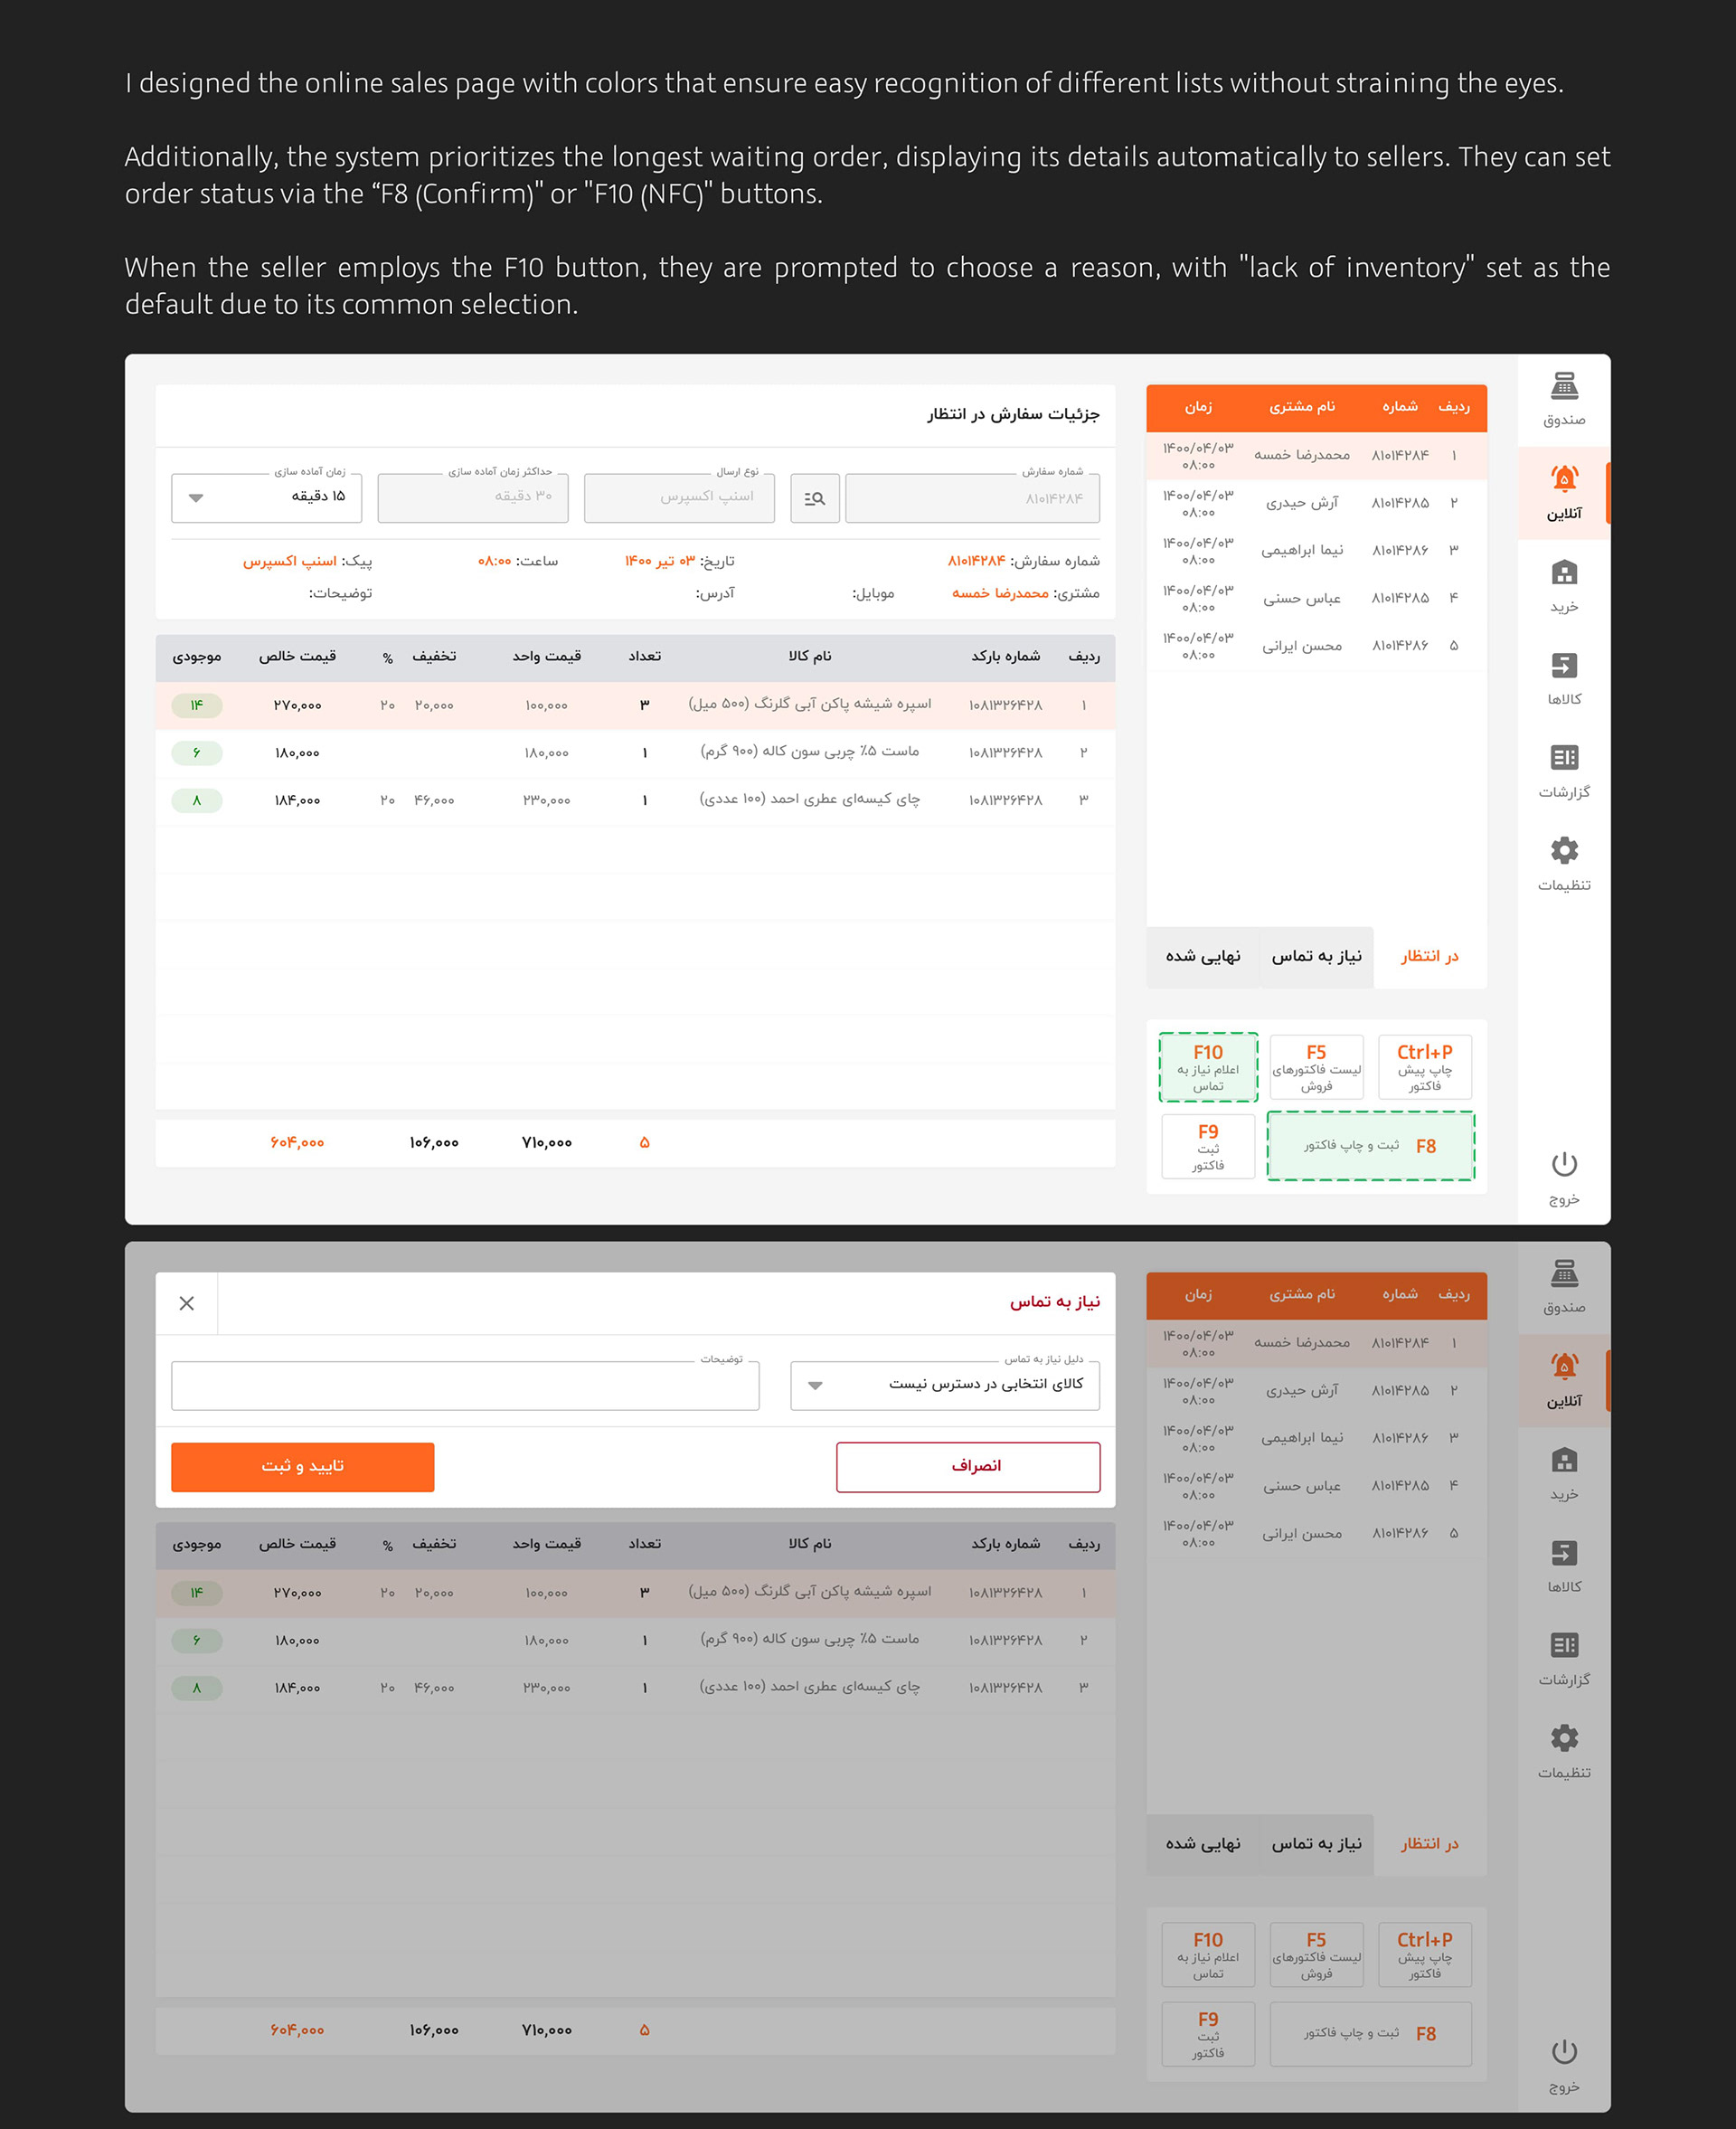Open the call reason dropdown in dialog
This screenshot has width=1736, height=2129.
pyautogui.click(x=944, y=1385)
